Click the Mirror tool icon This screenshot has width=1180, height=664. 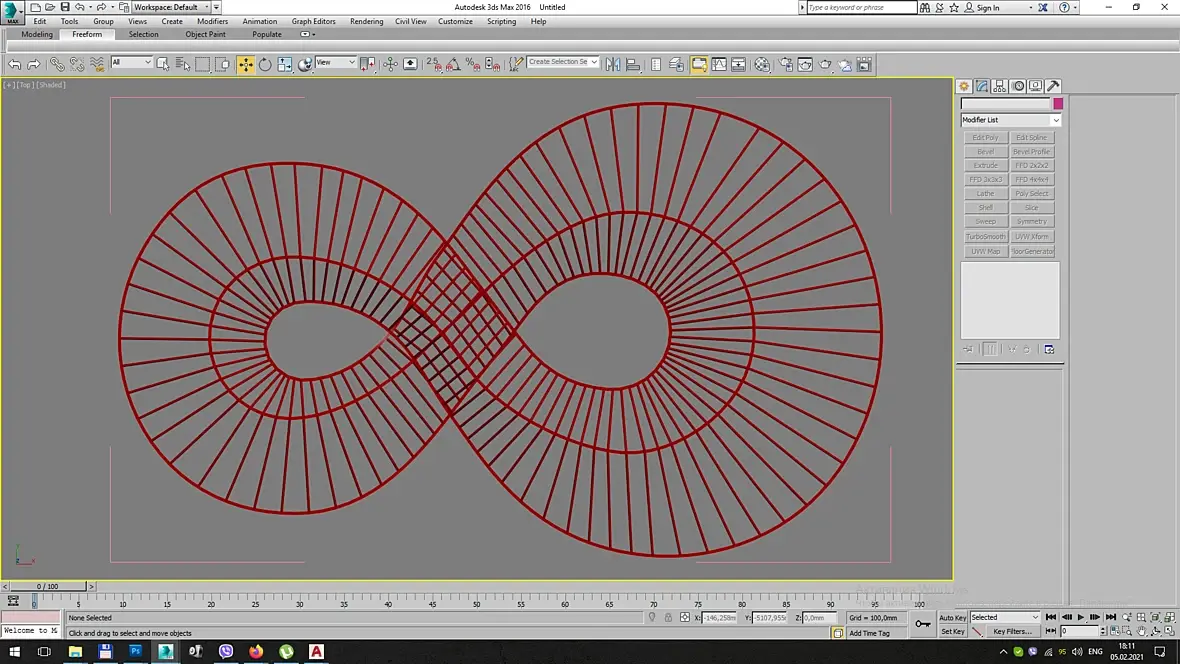coord(612,64)
